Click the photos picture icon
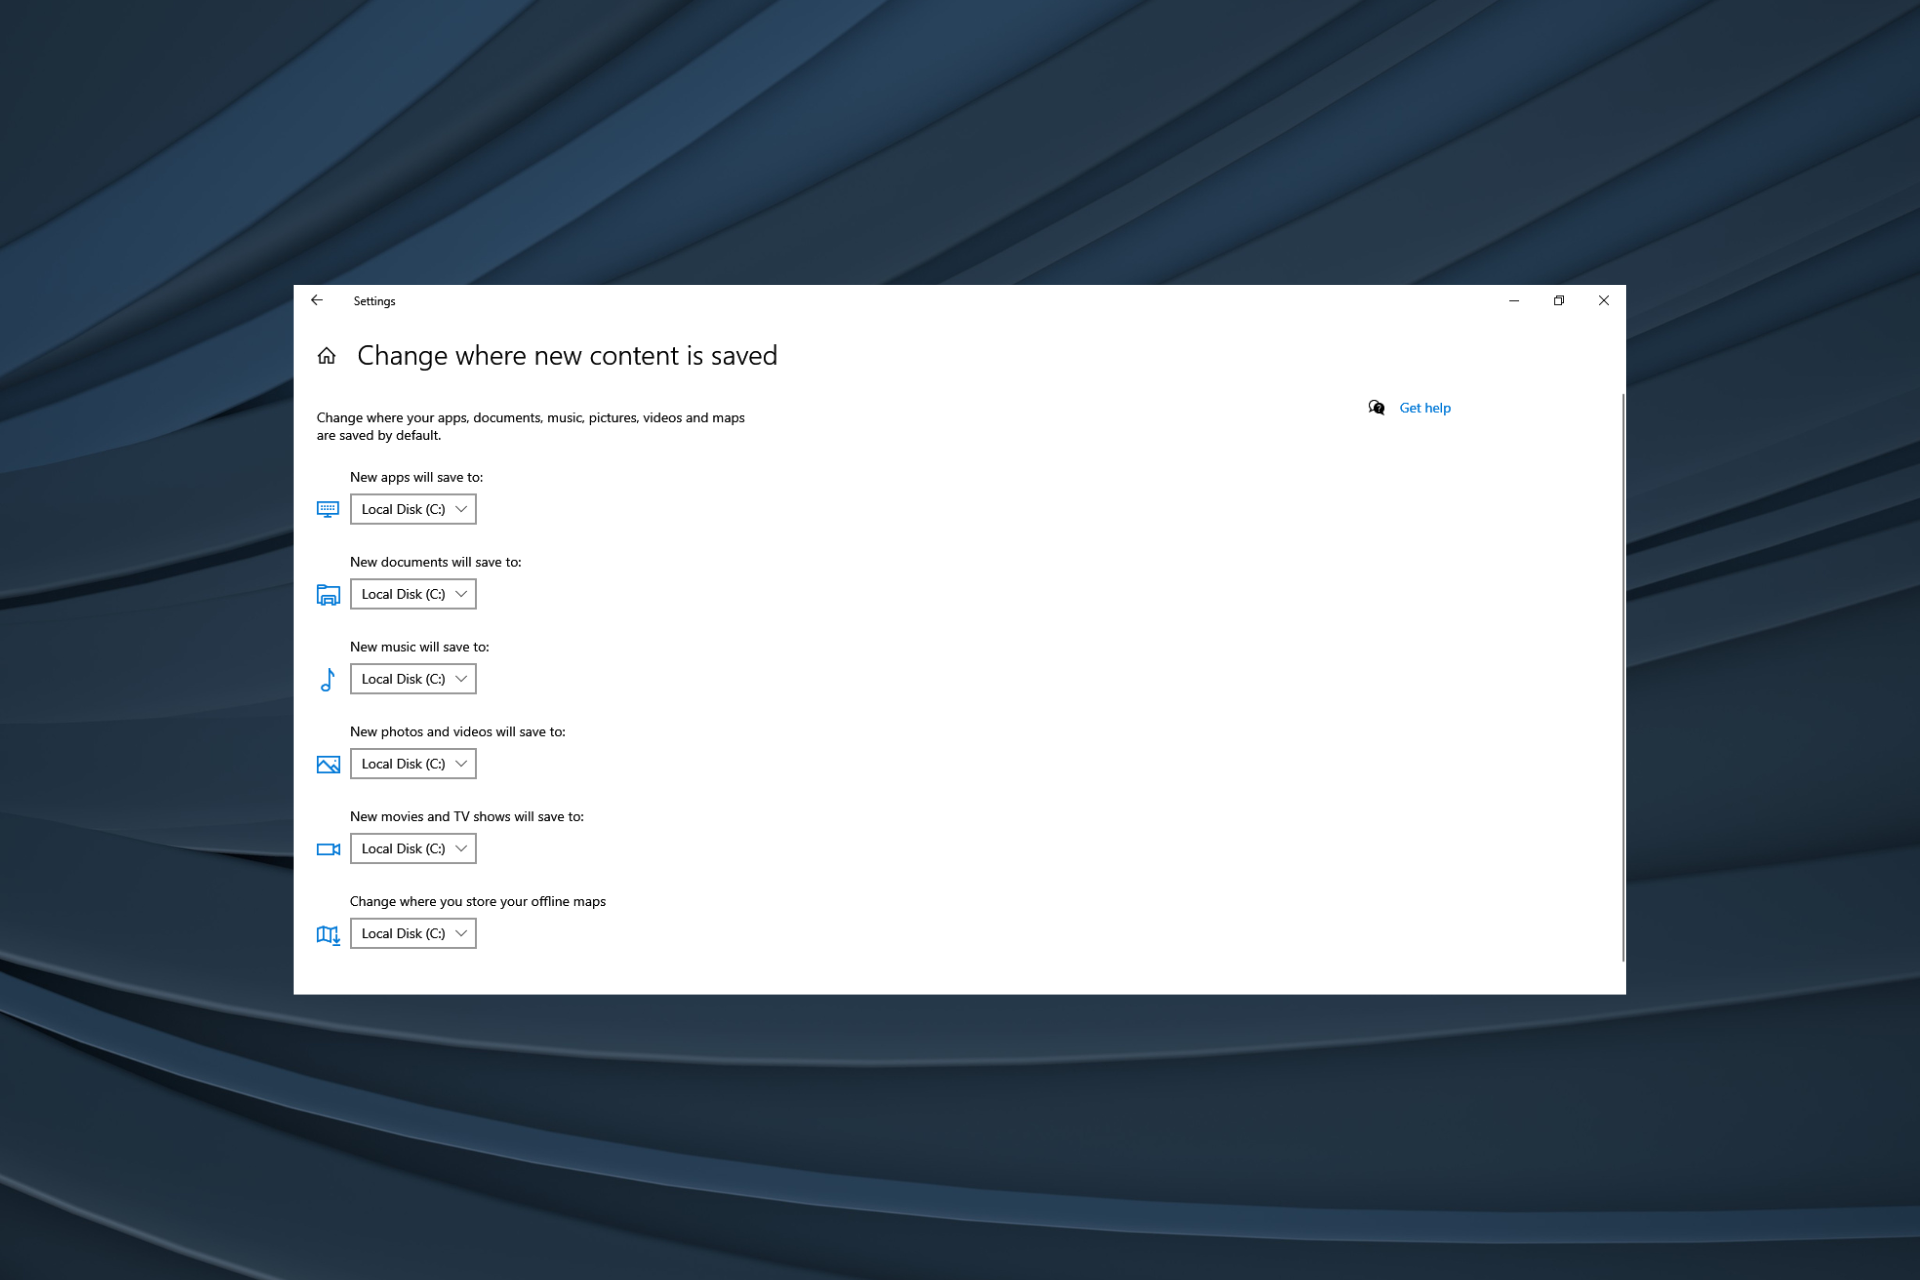 coord(328,765)
